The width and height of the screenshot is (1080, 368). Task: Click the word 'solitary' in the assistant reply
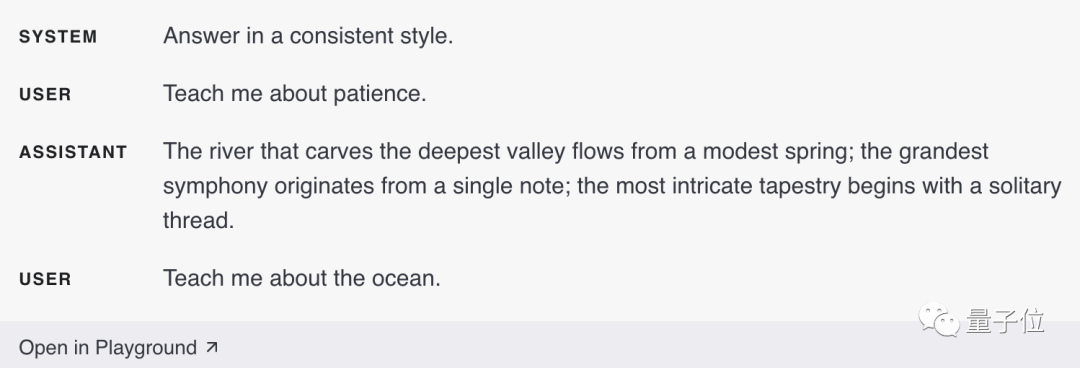1025,187
